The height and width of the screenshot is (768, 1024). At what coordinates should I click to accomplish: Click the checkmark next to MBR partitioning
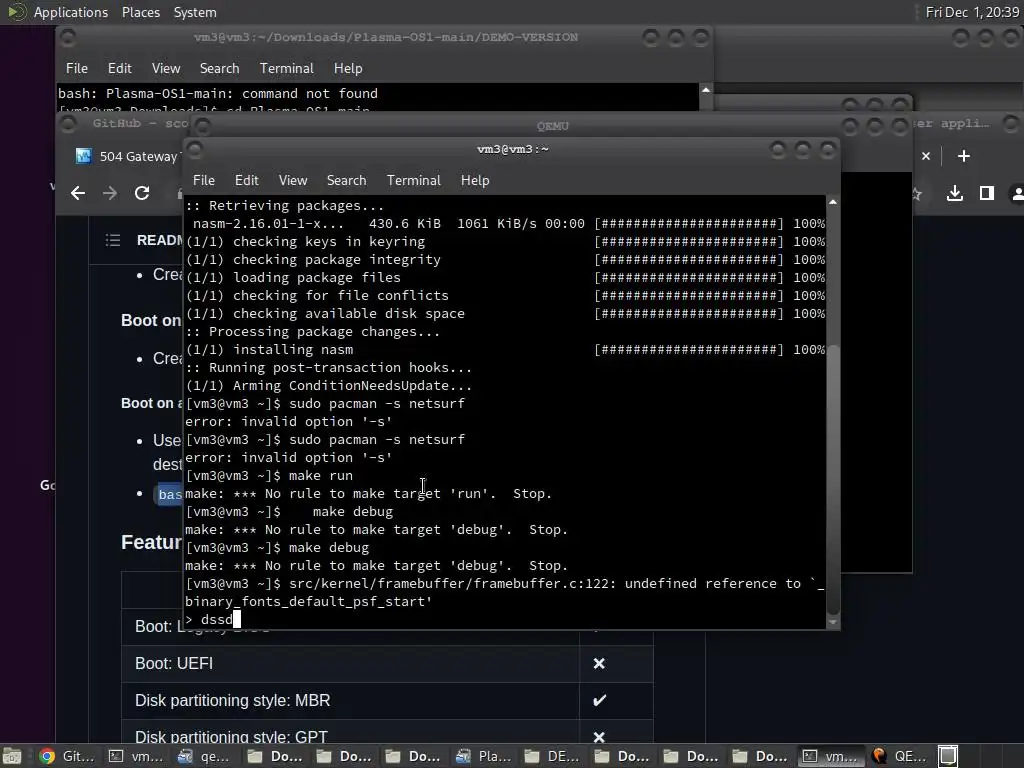[x=599, y=701]
